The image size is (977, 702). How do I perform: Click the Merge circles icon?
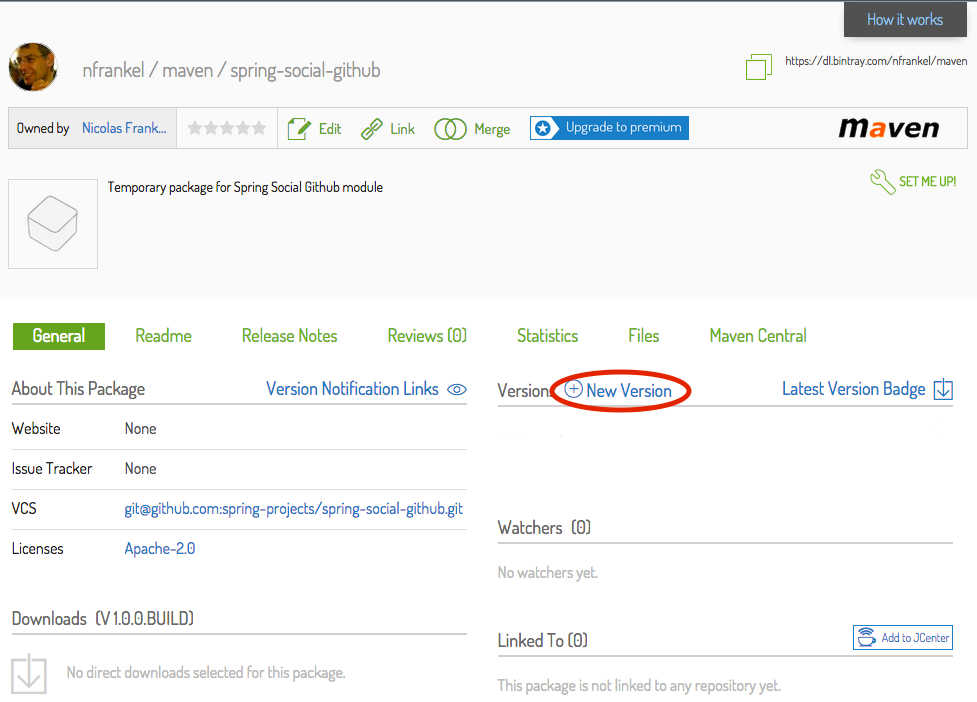tap(450, 129)
